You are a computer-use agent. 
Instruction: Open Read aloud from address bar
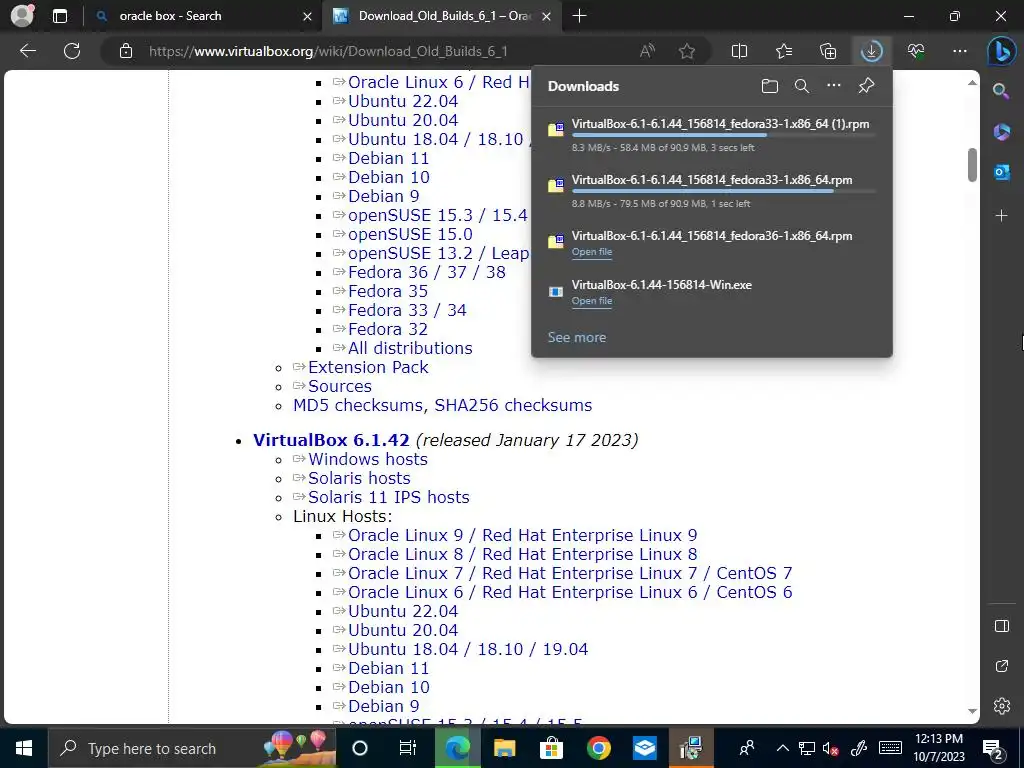tap(647, 51)
